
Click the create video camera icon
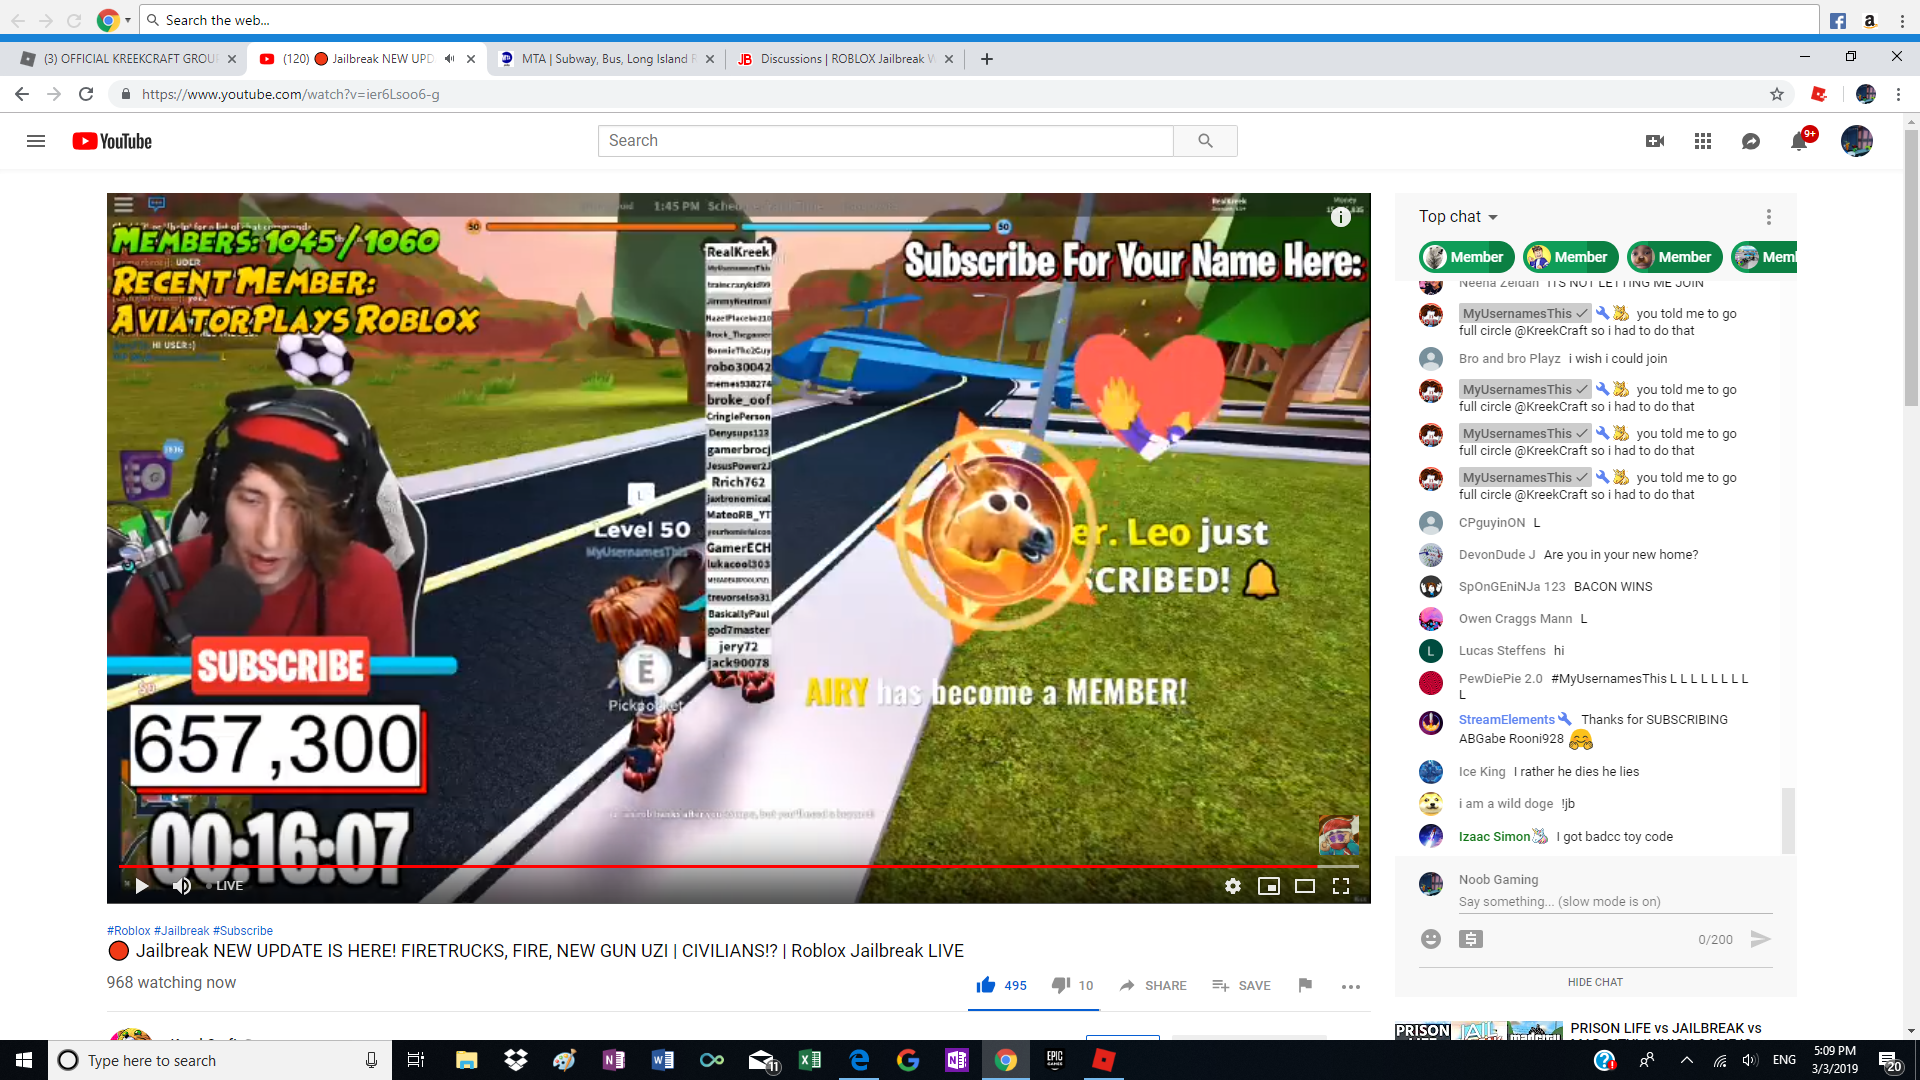[1655, 141]
